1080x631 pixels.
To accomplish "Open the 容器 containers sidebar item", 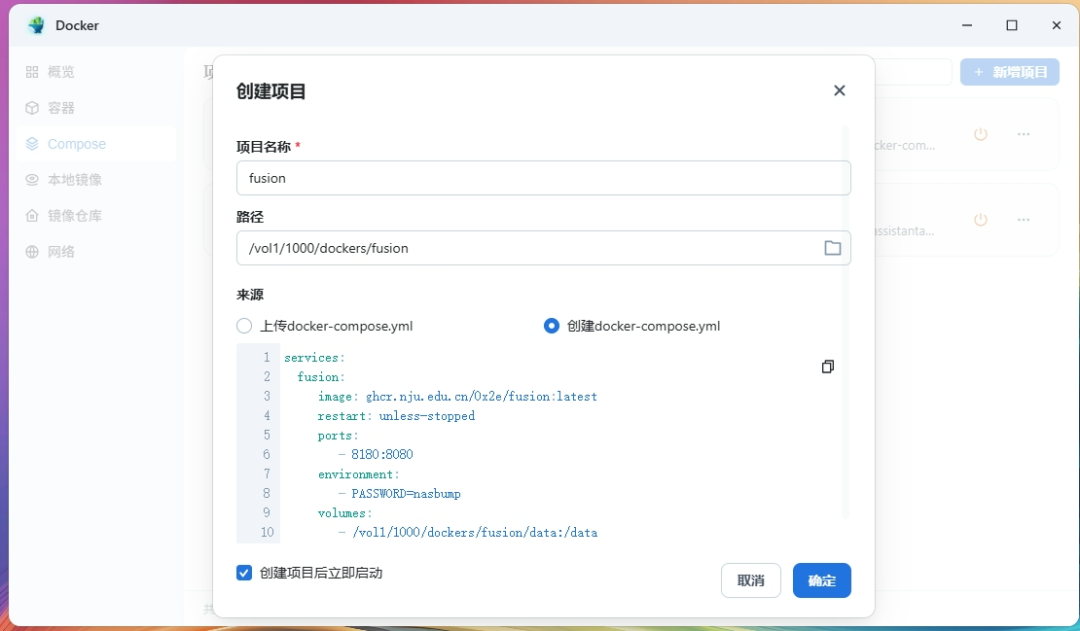I will click(x=96, y=107).
